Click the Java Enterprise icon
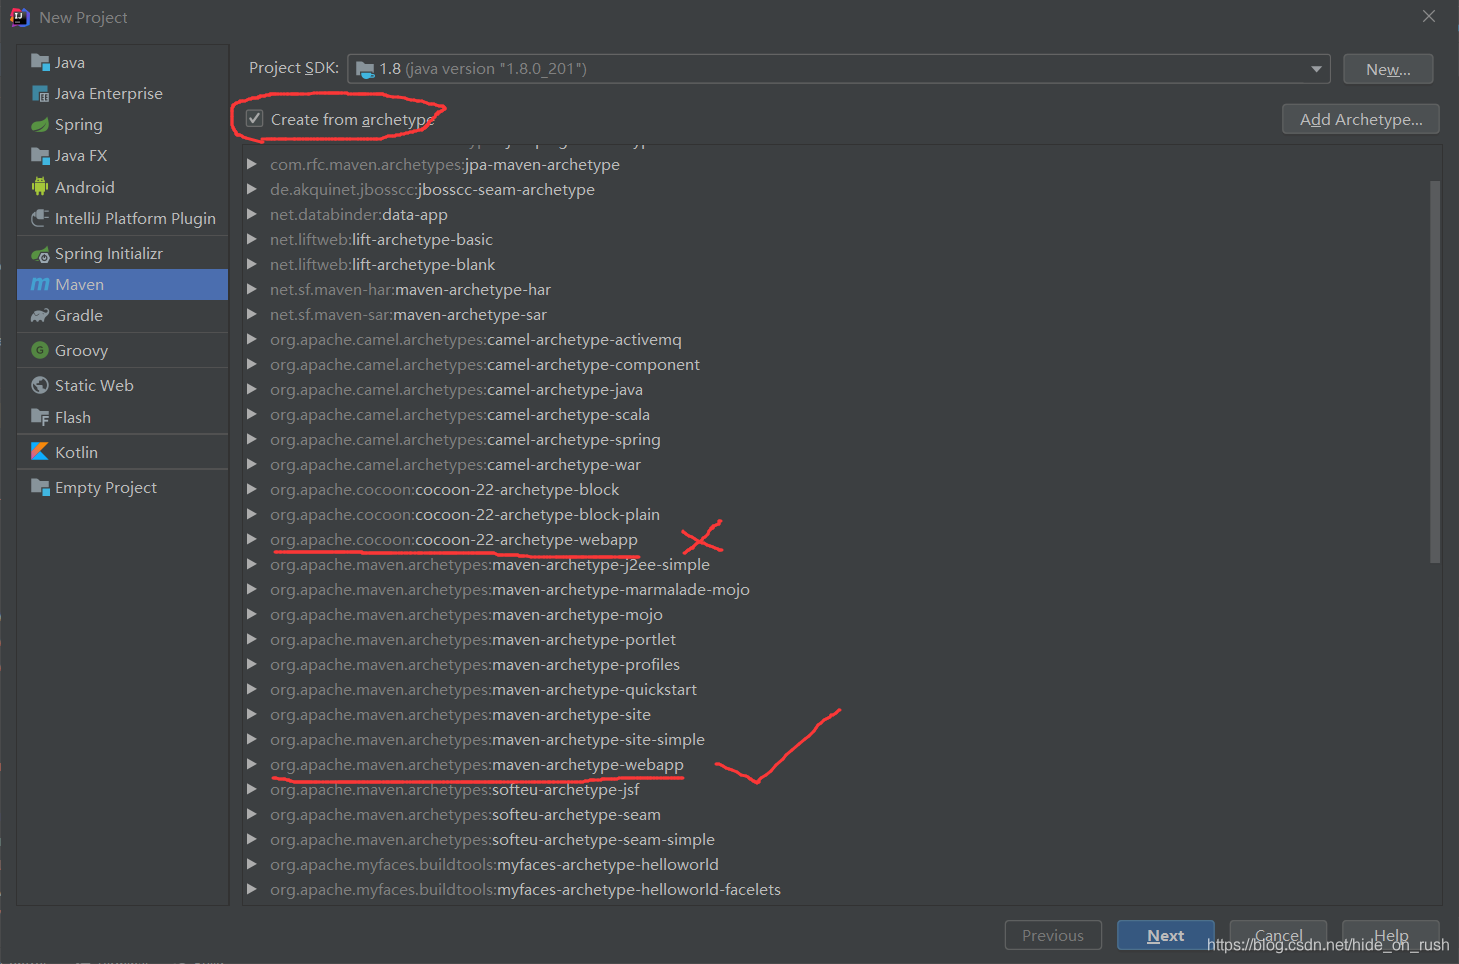The height and width of the screenshot is (964, 1459). pyautogui.click(x=40, y=93)
